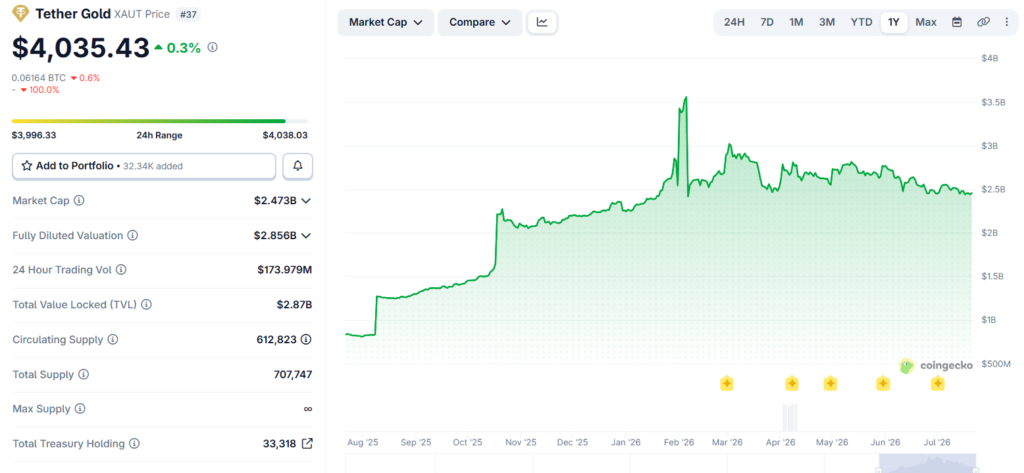Select the 1M time range
Viewport: 1024px width, 473px height.
796,22
